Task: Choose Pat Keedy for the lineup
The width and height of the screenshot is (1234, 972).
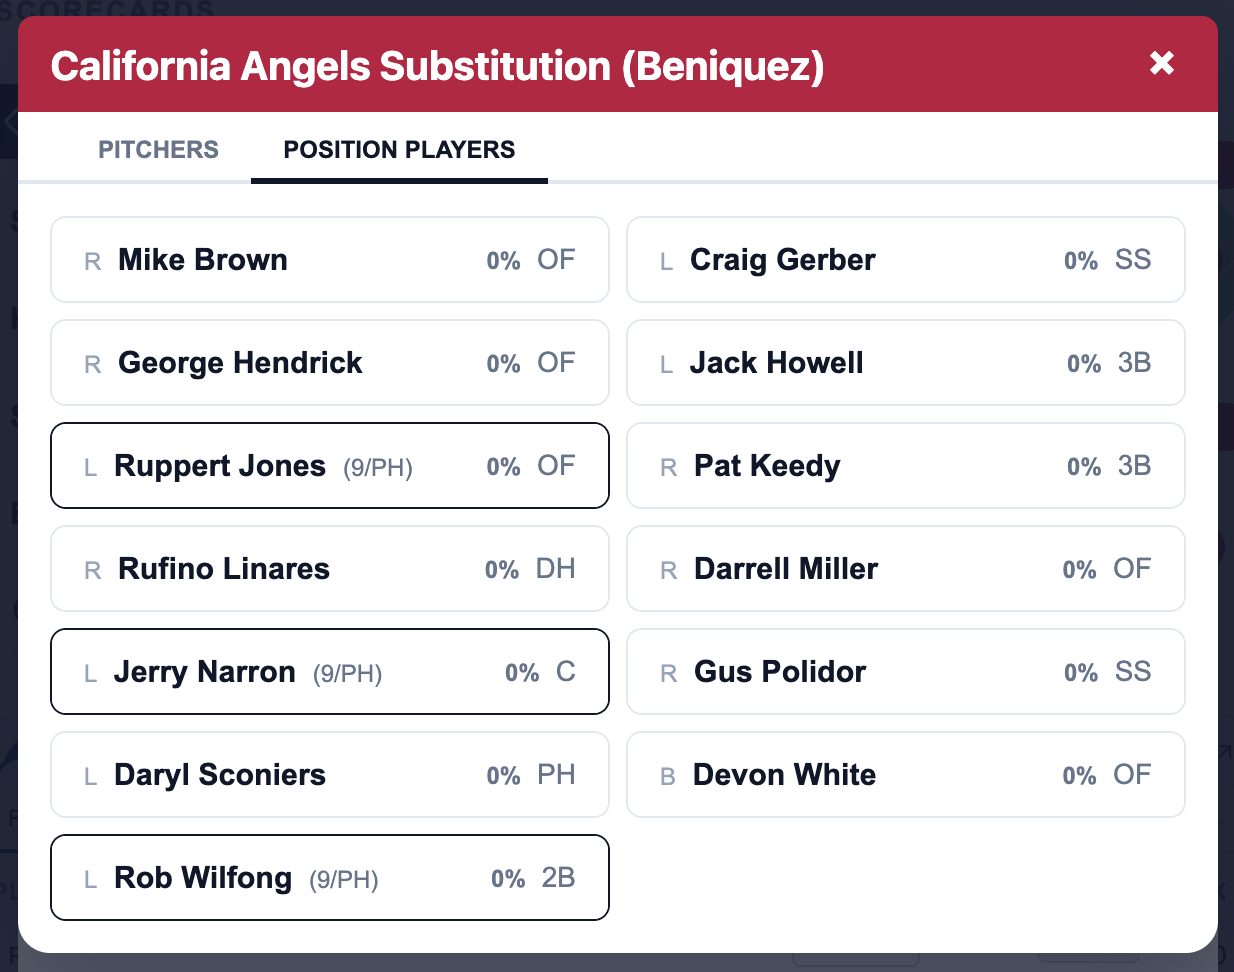Action: coord(906,465)
